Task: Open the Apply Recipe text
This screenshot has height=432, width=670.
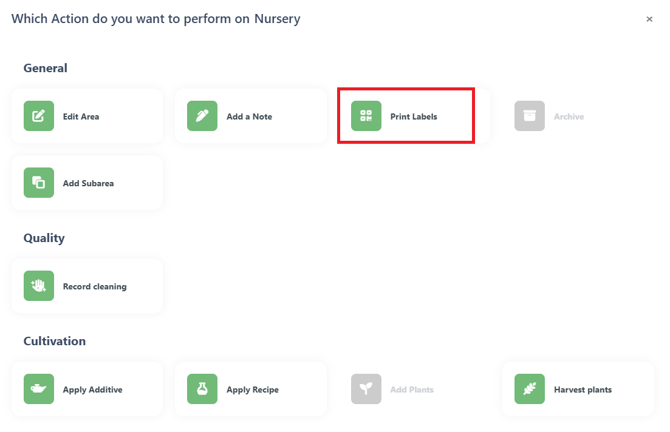Action: (x=253, y=390)
